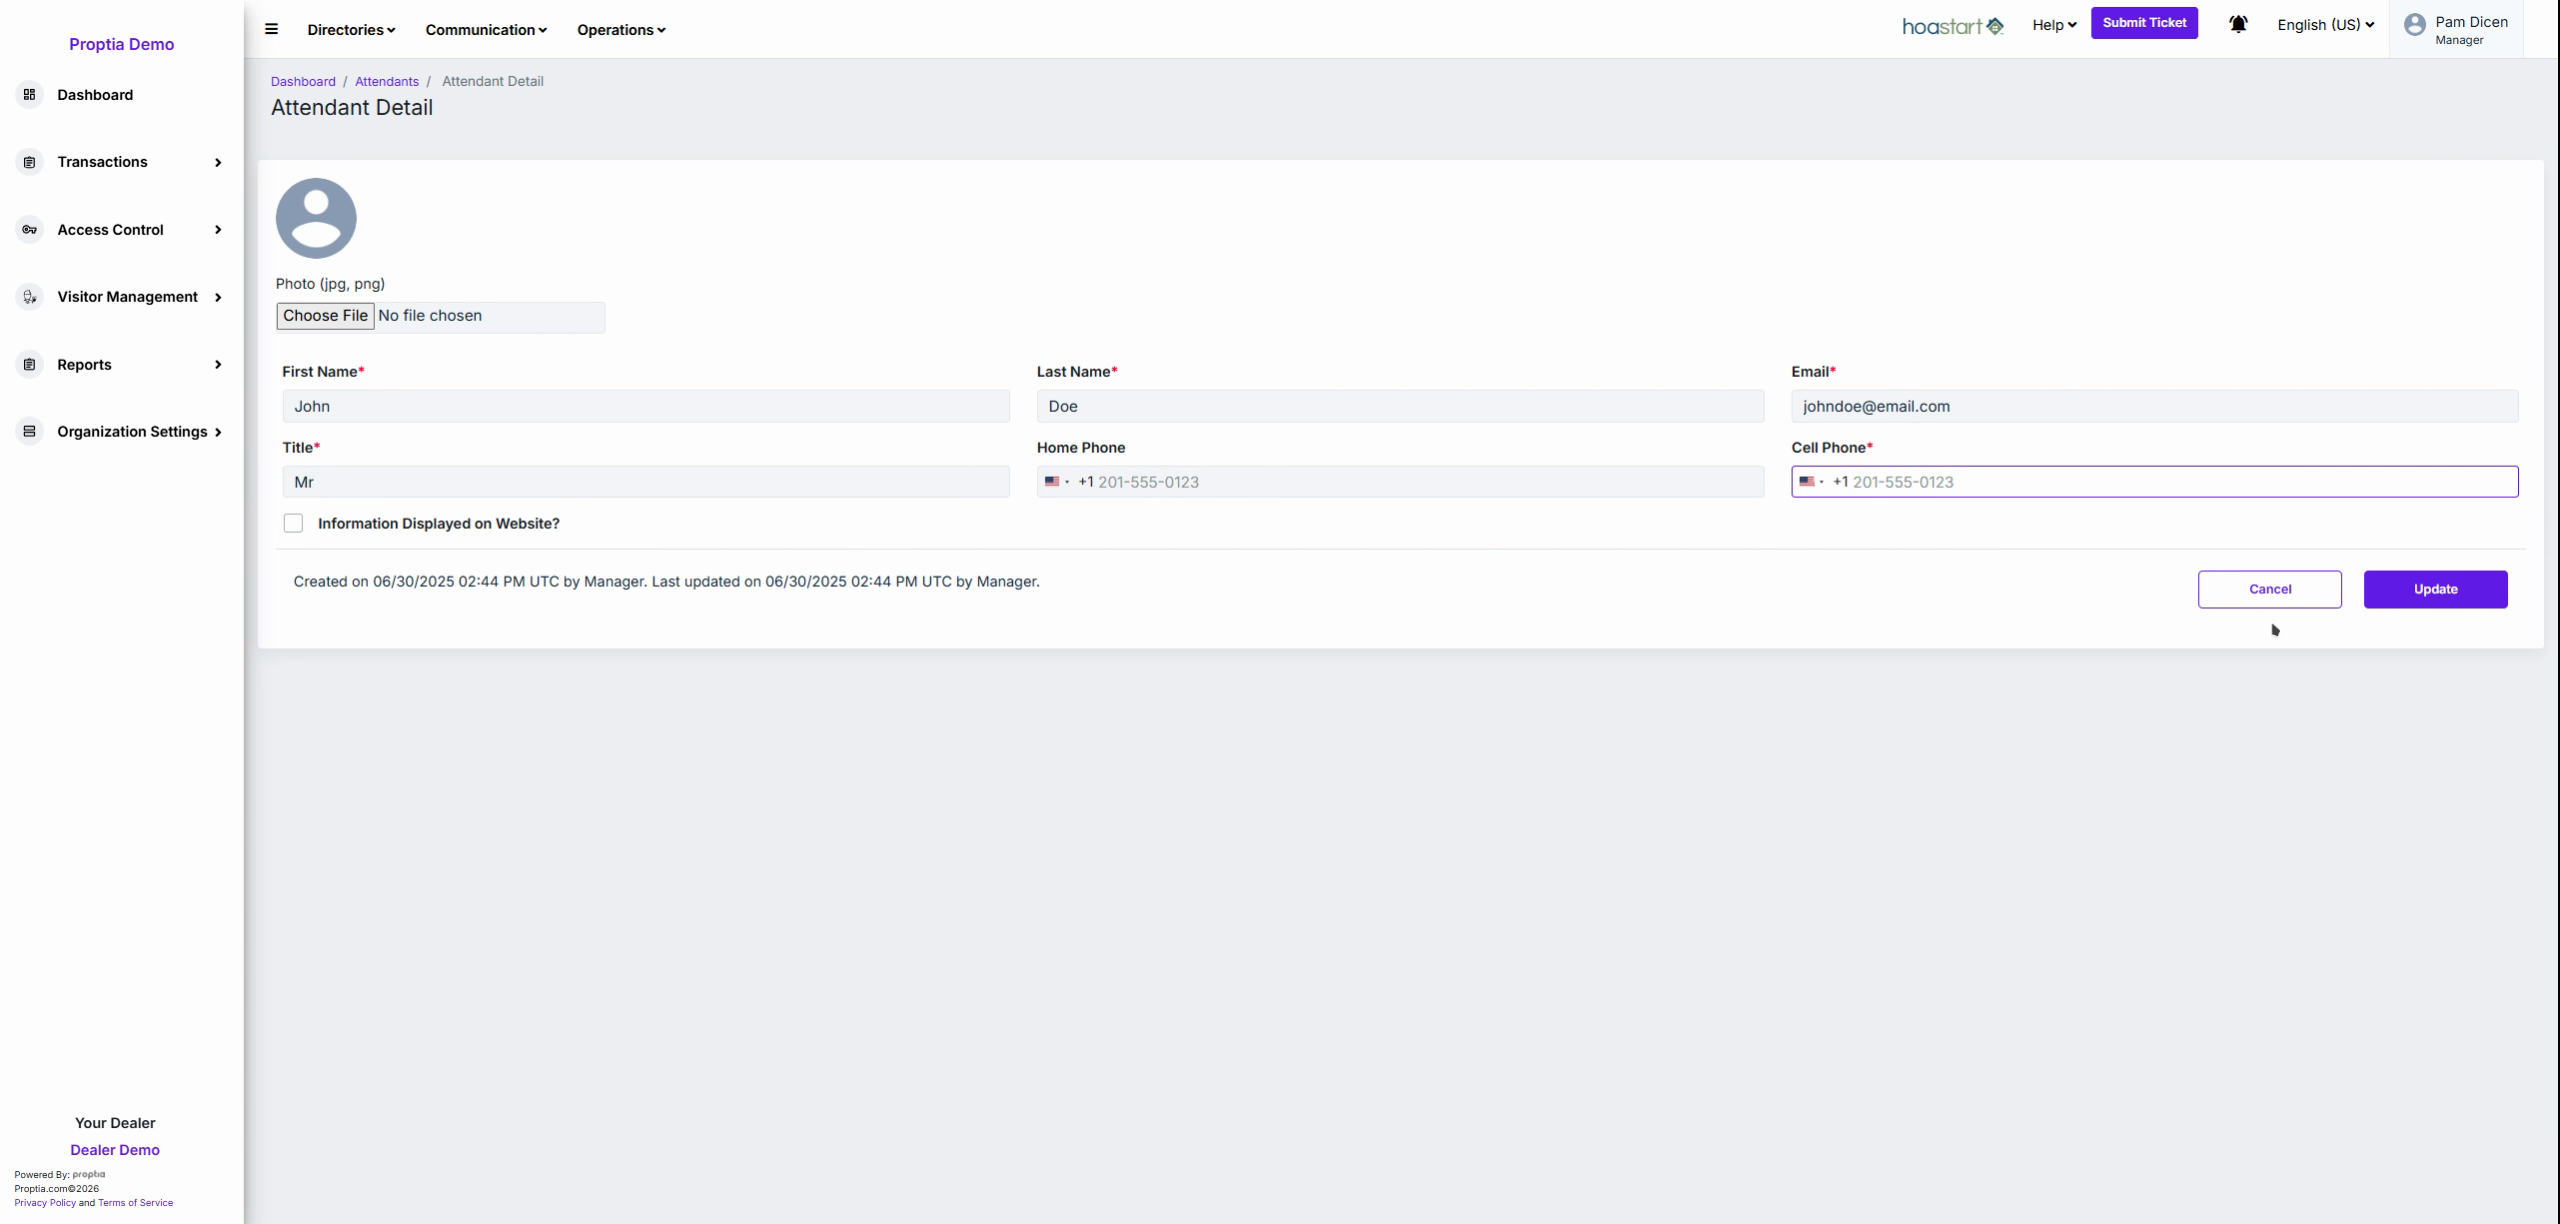Click the Email input field
Image resolution: width=2560 pixels, height=1224 pixels.
(2154, 406)
